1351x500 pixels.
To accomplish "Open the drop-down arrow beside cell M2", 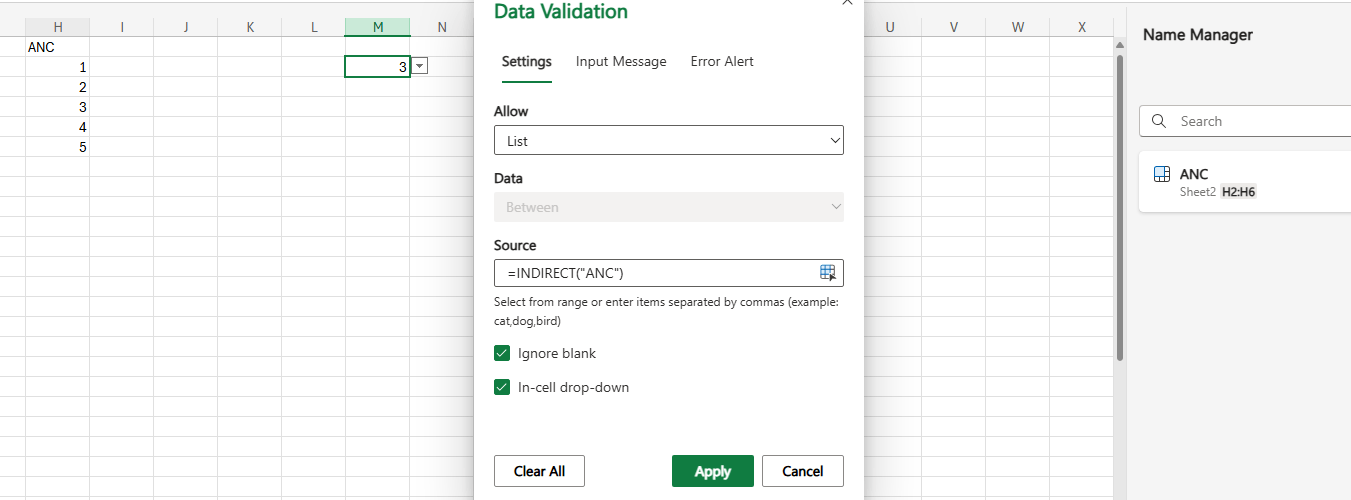I will click(x=420, y=66).
